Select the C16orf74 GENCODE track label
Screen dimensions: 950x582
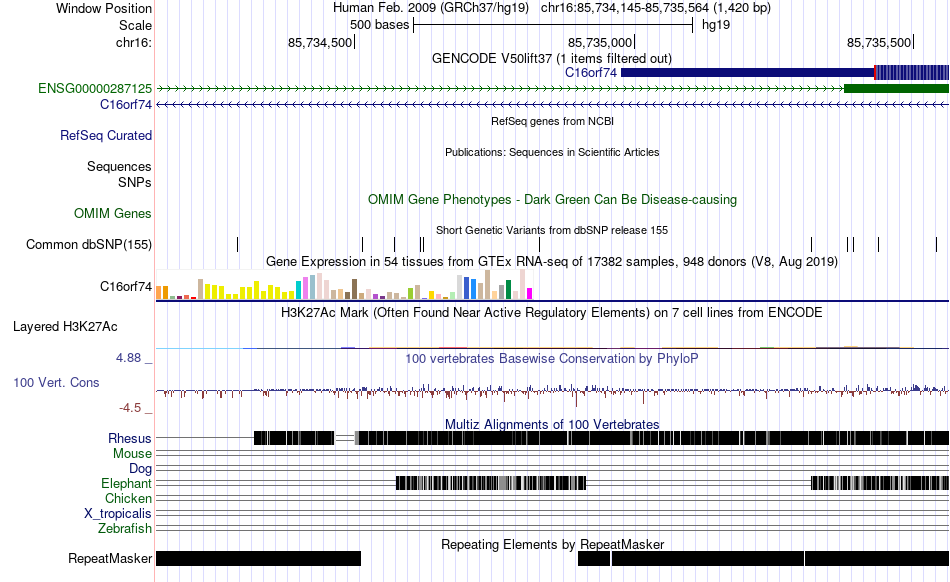click(x=125, y=104)
